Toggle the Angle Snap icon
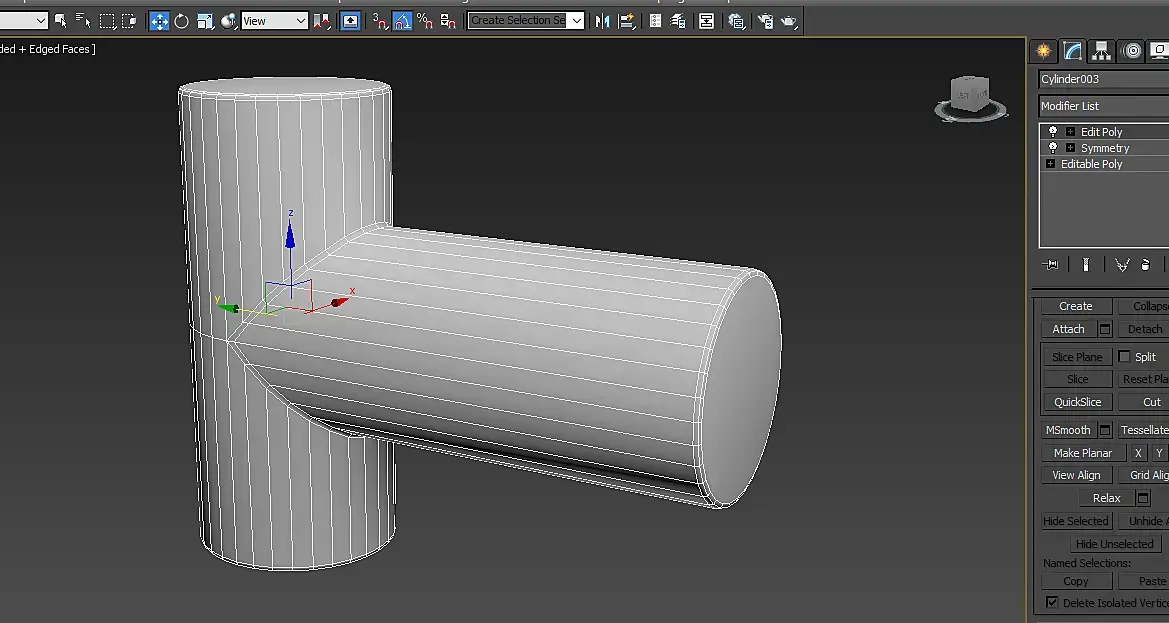This screenshot has width=1169, height=623. 402,21
